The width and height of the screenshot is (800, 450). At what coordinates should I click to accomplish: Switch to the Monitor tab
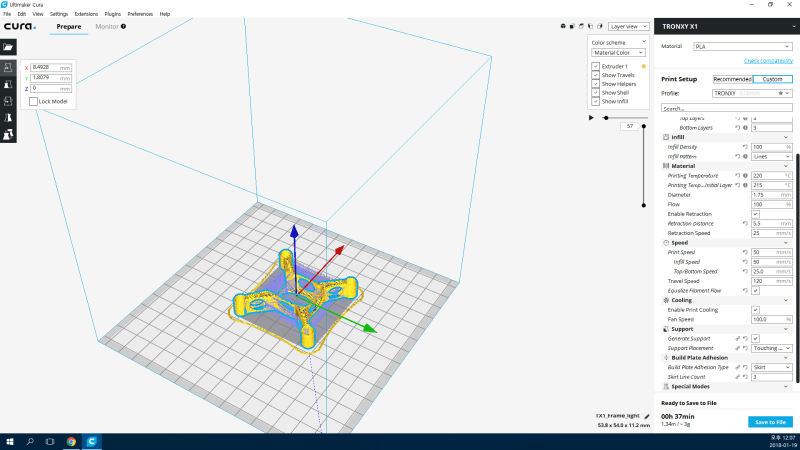[x=106, y=26]
